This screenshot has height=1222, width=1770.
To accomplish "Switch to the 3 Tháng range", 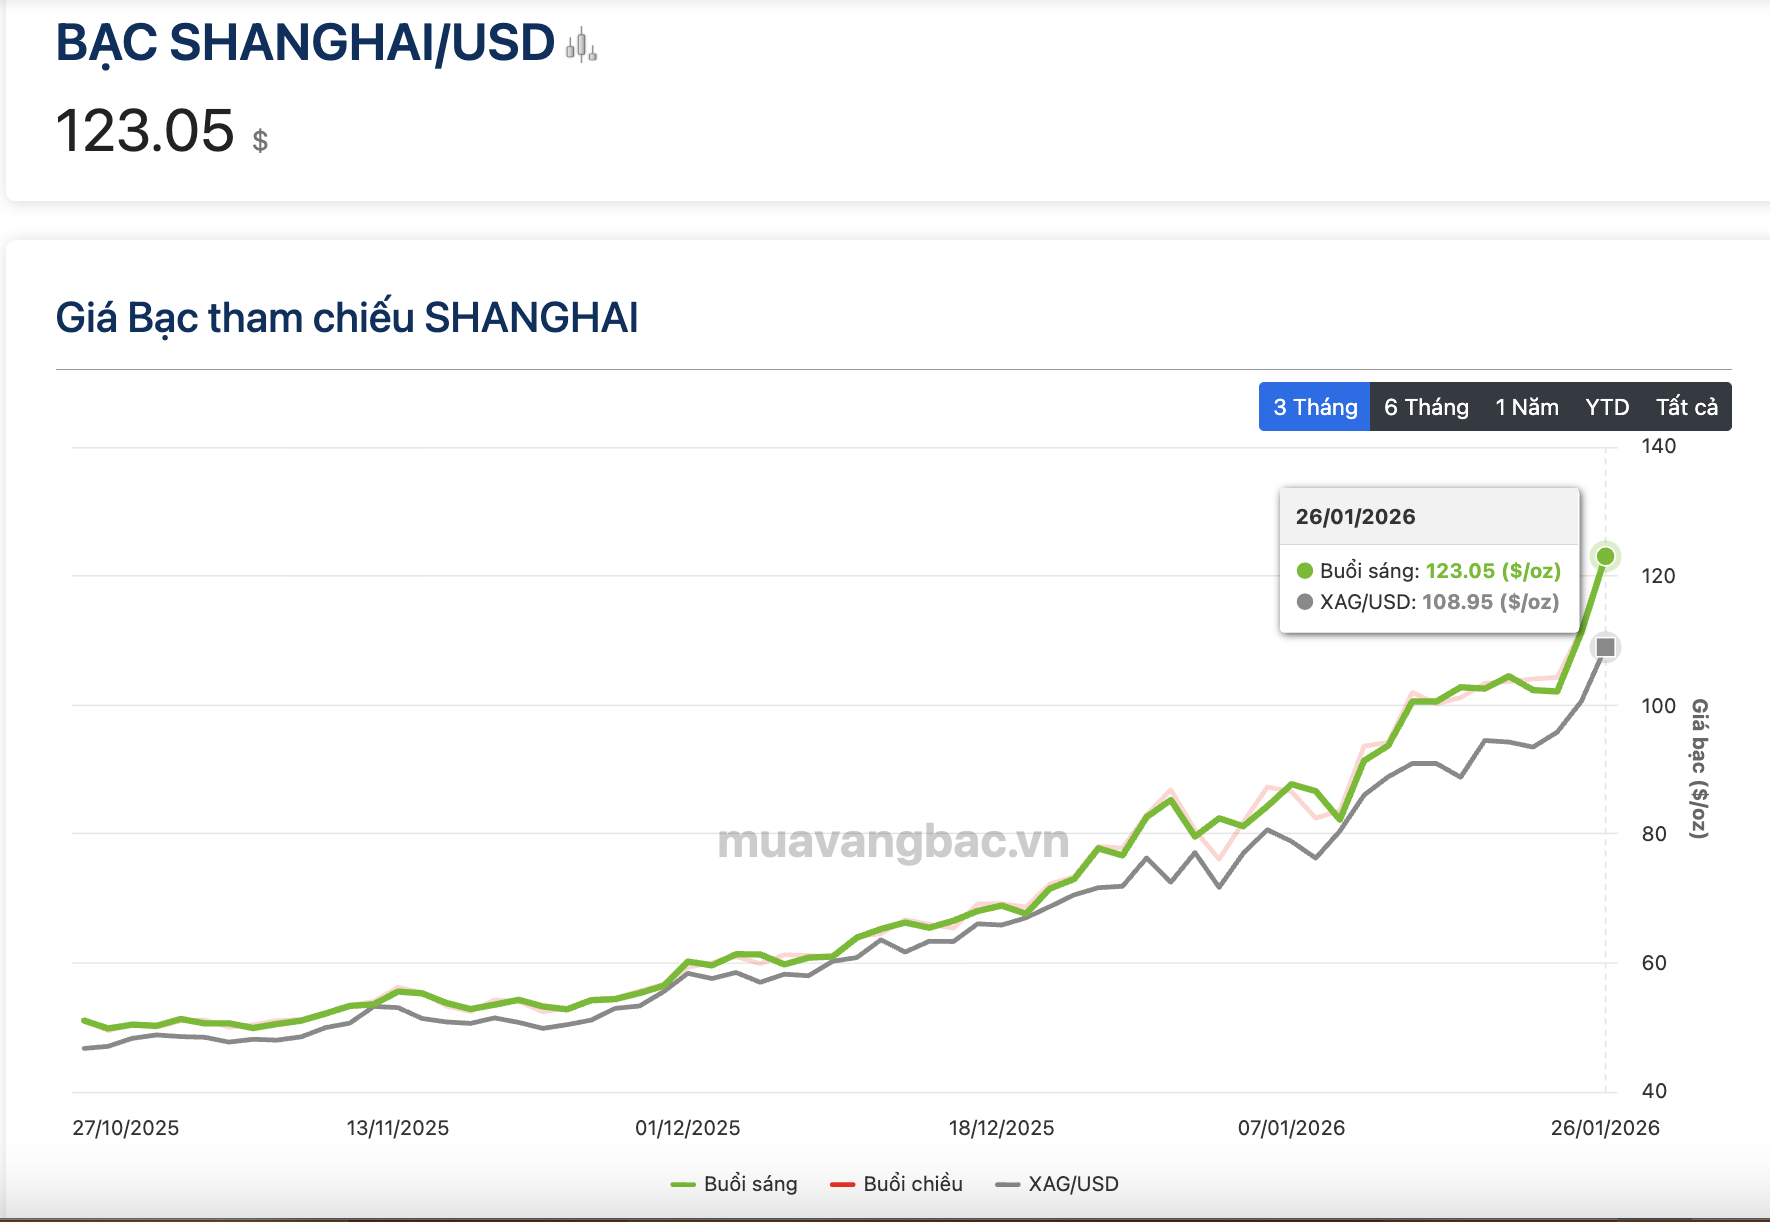I will tap(1314, 407).
